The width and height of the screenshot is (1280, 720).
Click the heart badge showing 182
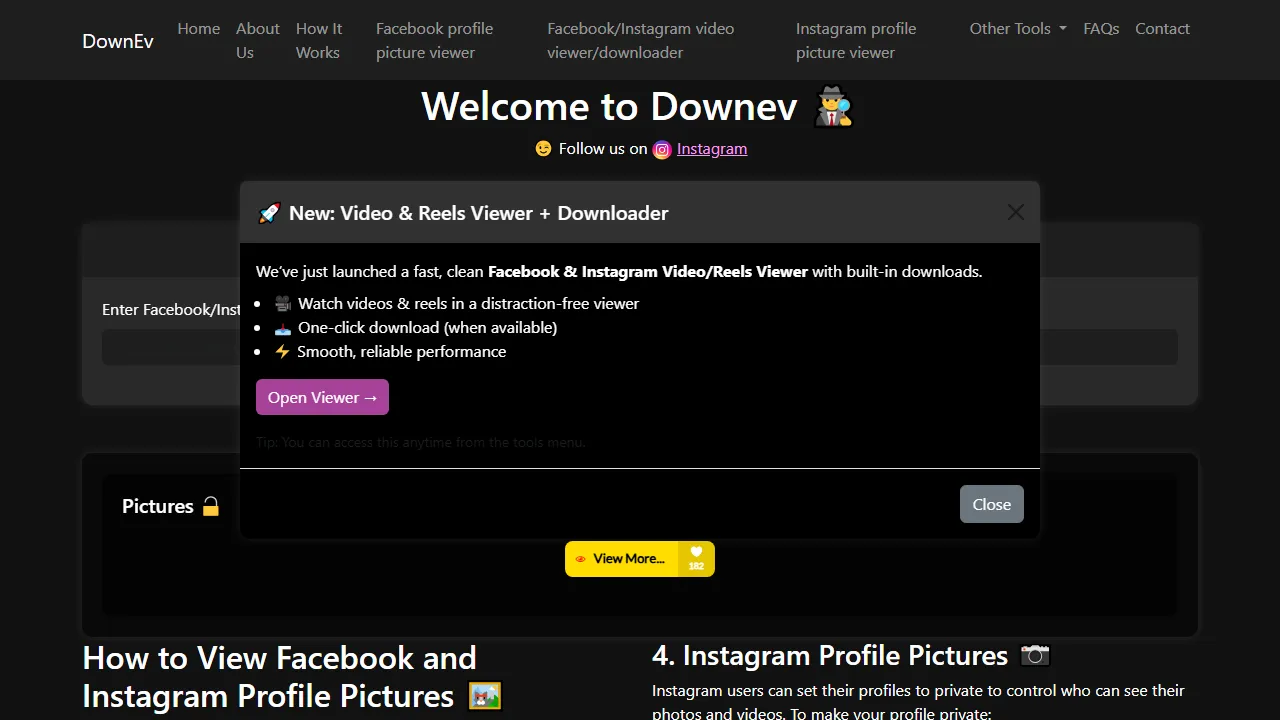tap(696, 559)
